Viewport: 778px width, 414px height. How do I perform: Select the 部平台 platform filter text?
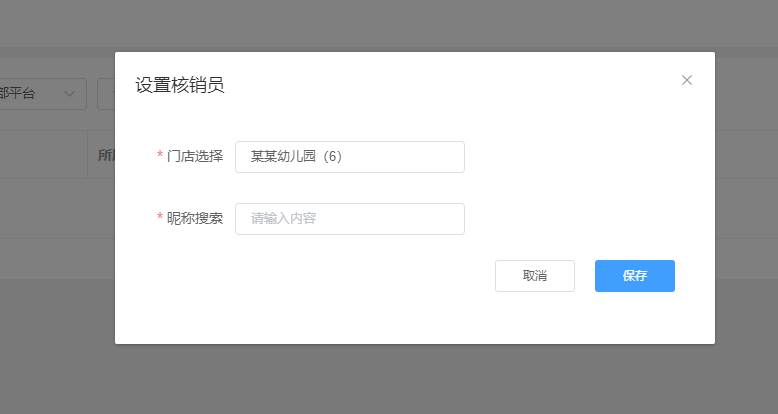17,93
